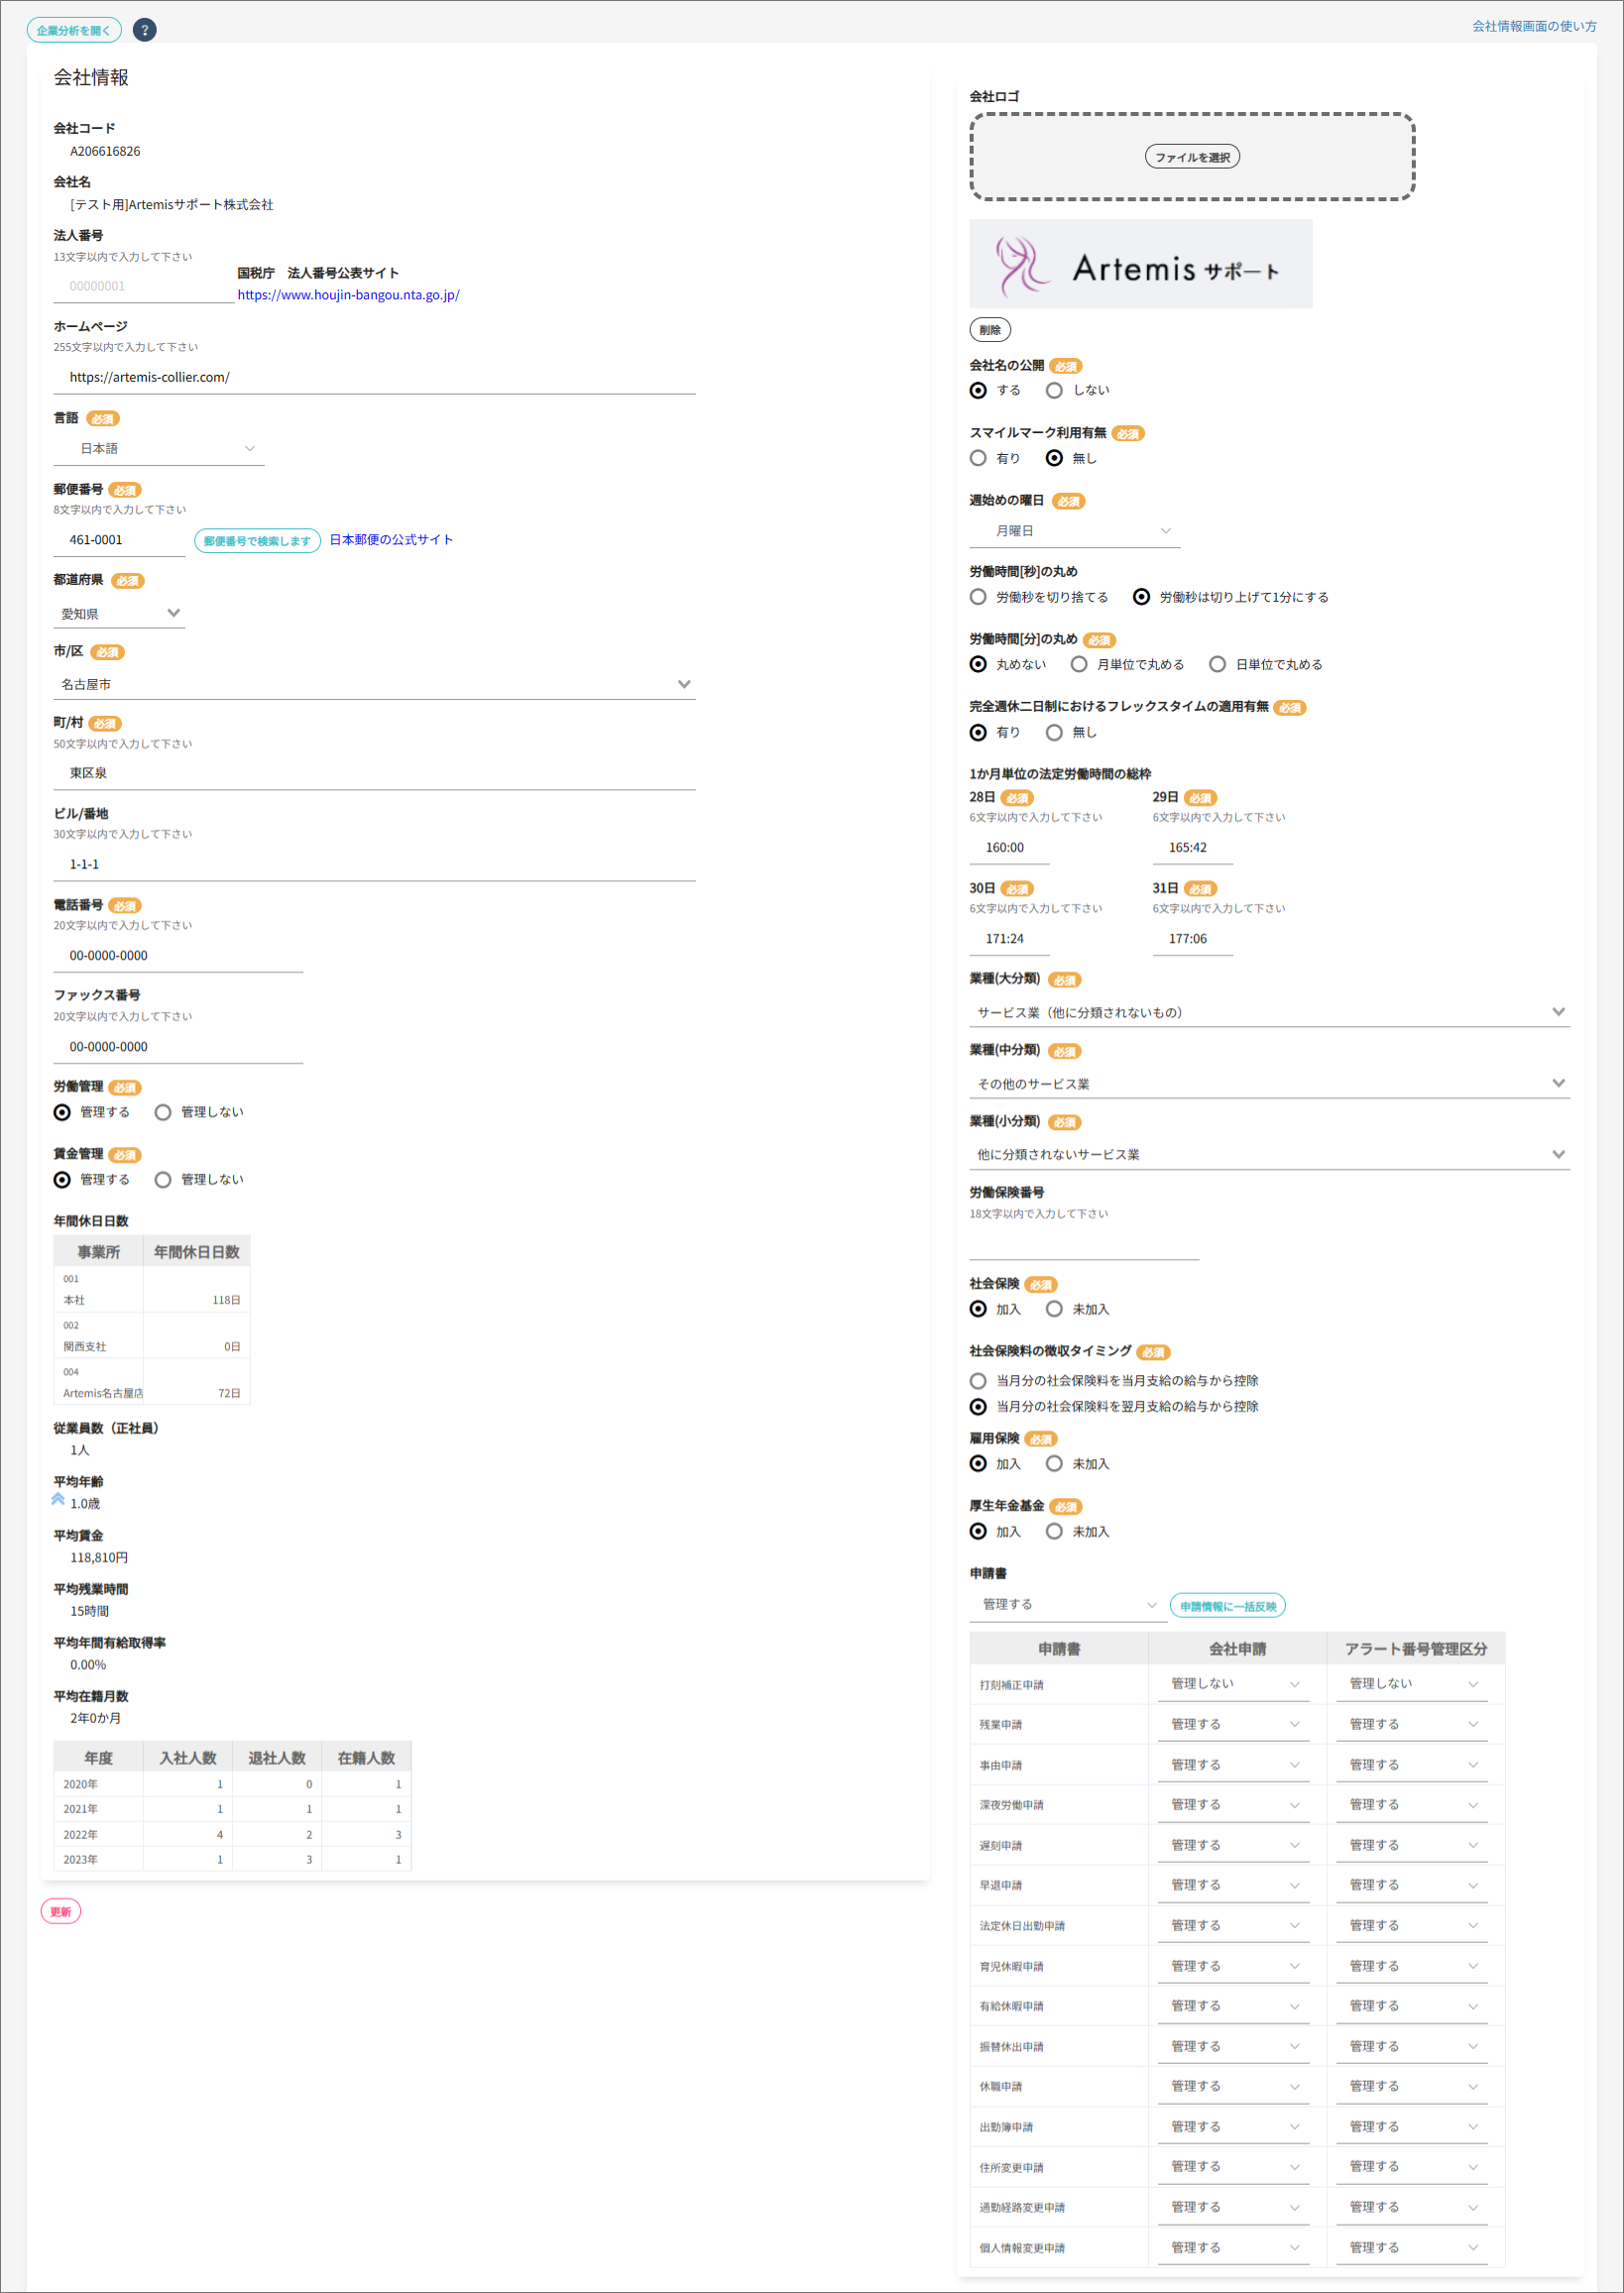Viewport: 1624px width, 2293px height.
Task: Open 日本郵便の公式サイト link
Action: (x=391, y=540)
